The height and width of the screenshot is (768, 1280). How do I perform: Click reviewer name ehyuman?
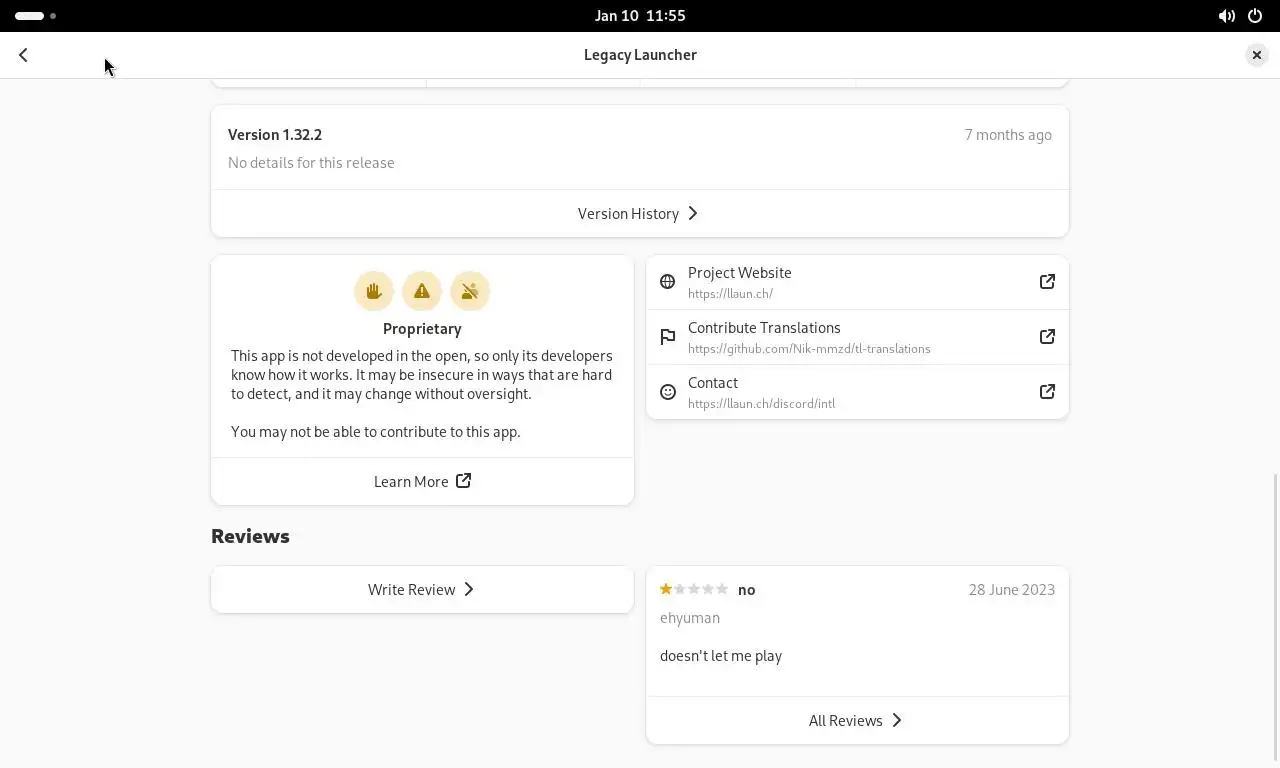[x=690, y=617]
